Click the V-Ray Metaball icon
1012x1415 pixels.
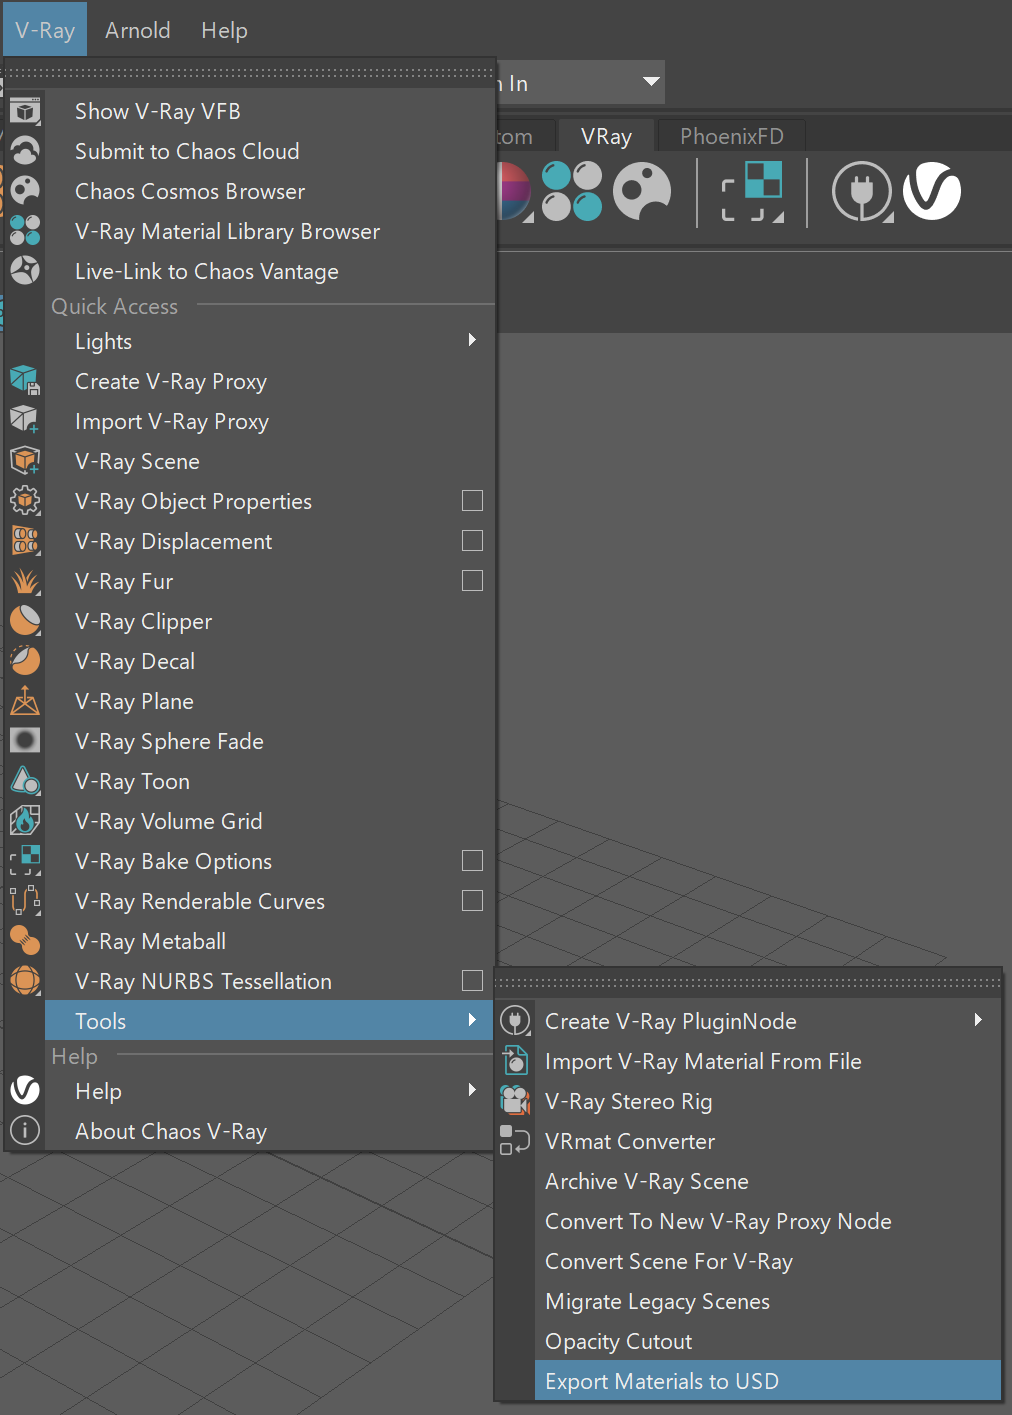tap(25, 941)
